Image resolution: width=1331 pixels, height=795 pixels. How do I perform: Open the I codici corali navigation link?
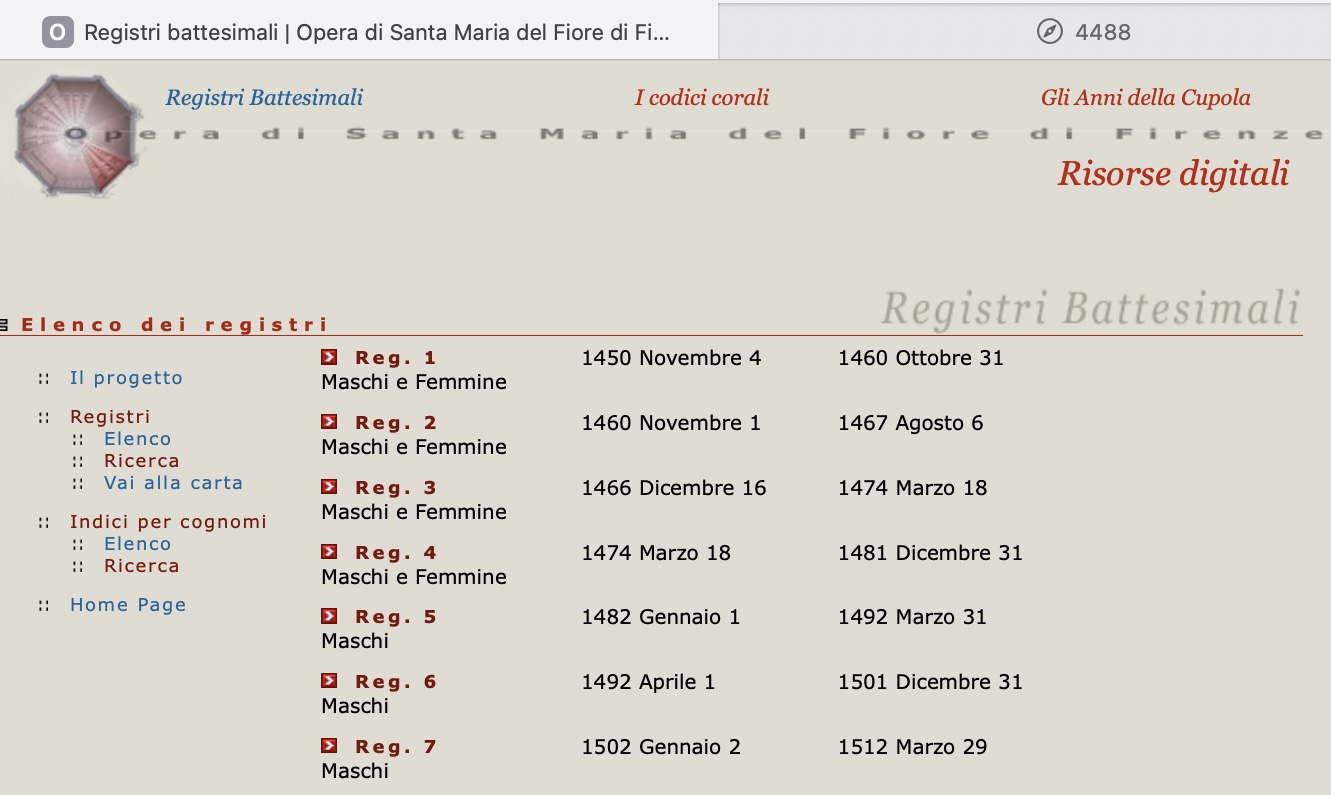[702, 98]
